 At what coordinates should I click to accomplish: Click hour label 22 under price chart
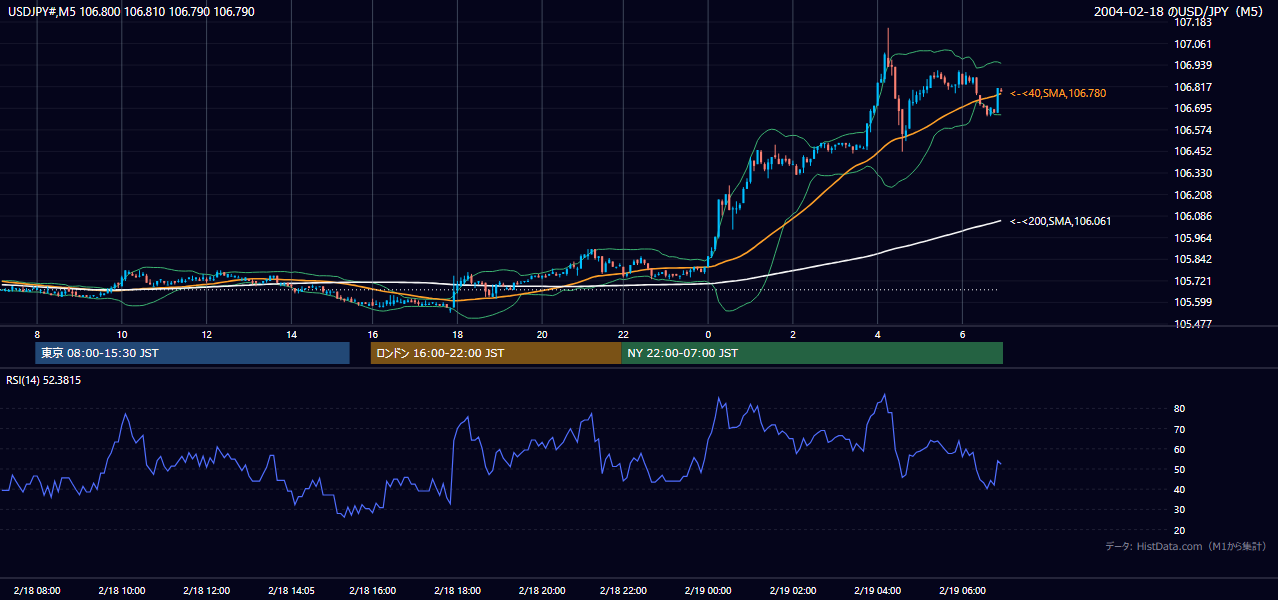(x=623, y=334)
